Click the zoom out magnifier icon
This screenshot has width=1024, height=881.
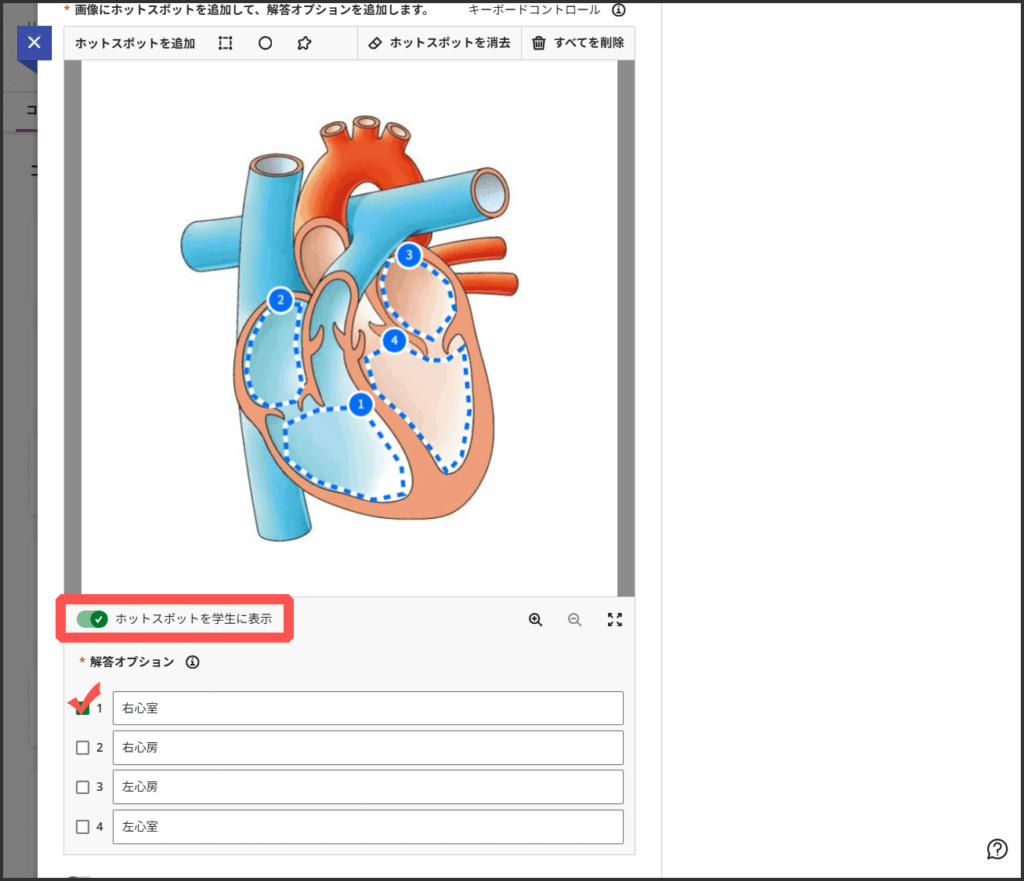point(575,620)
